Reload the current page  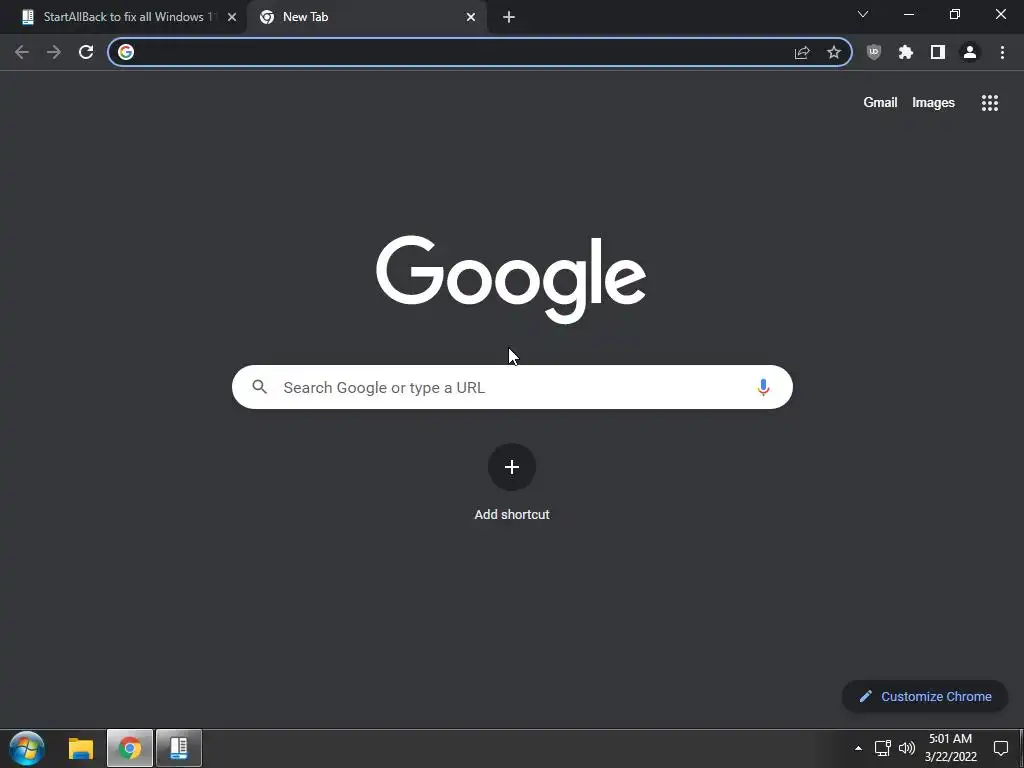[86, 52]
